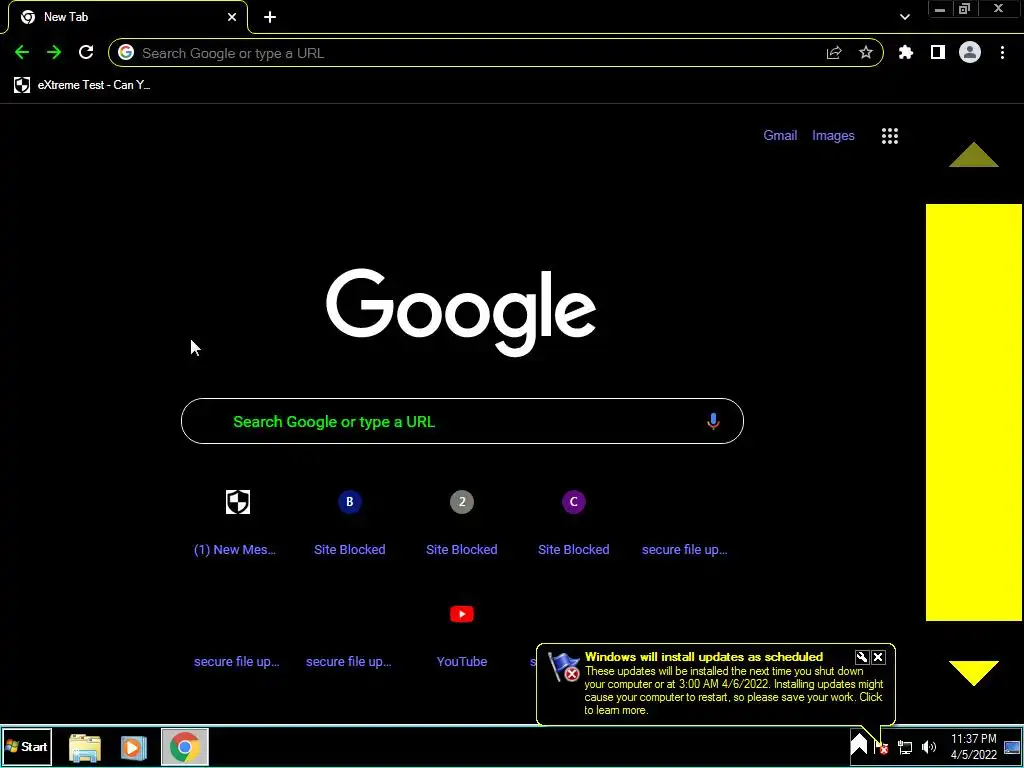Dismiss the Windows update notification
Viewport: 1024px width, 768px height.
(878, 658)
